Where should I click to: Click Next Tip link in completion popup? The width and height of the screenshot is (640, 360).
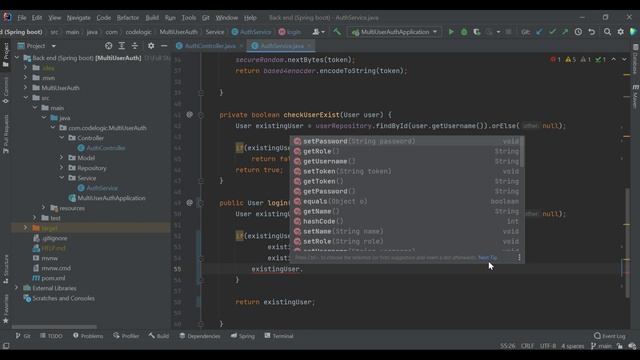point(487,258)
